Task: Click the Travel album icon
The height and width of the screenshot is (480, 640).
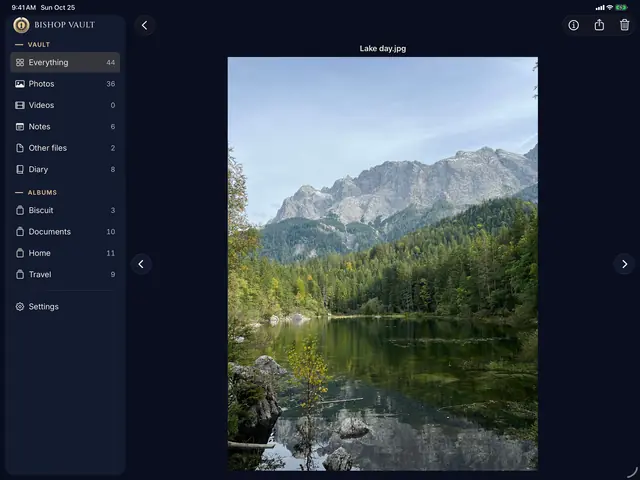Action: tap(20, 274)
